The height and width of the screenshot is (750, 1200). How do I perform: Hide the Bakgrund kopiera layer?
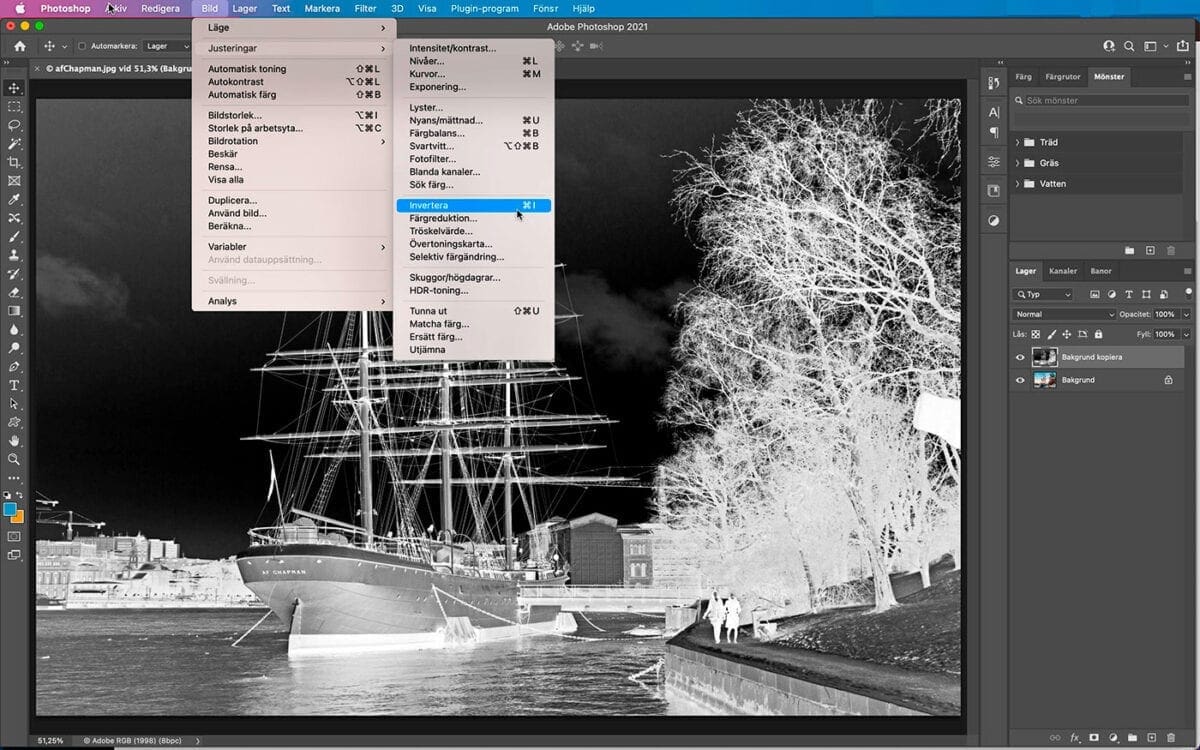1020,357
